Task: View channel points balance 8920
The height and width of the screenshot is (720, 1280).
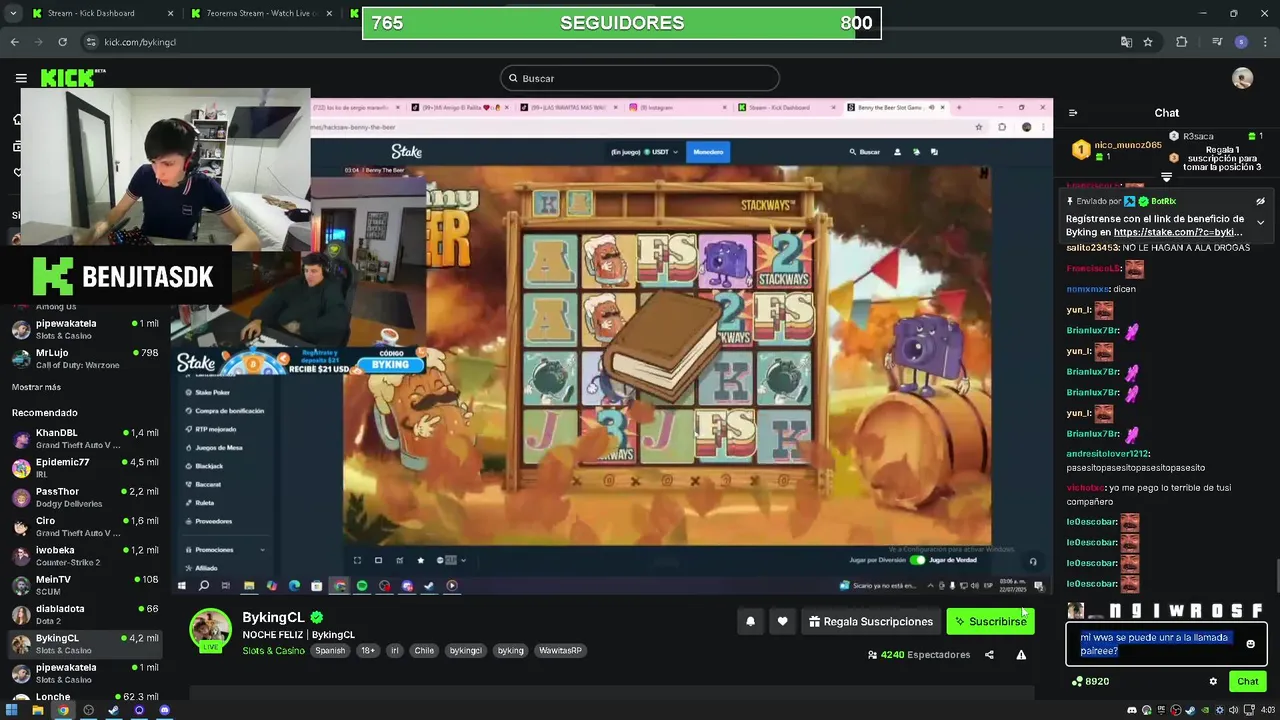Action: [x=1090, y=681]
